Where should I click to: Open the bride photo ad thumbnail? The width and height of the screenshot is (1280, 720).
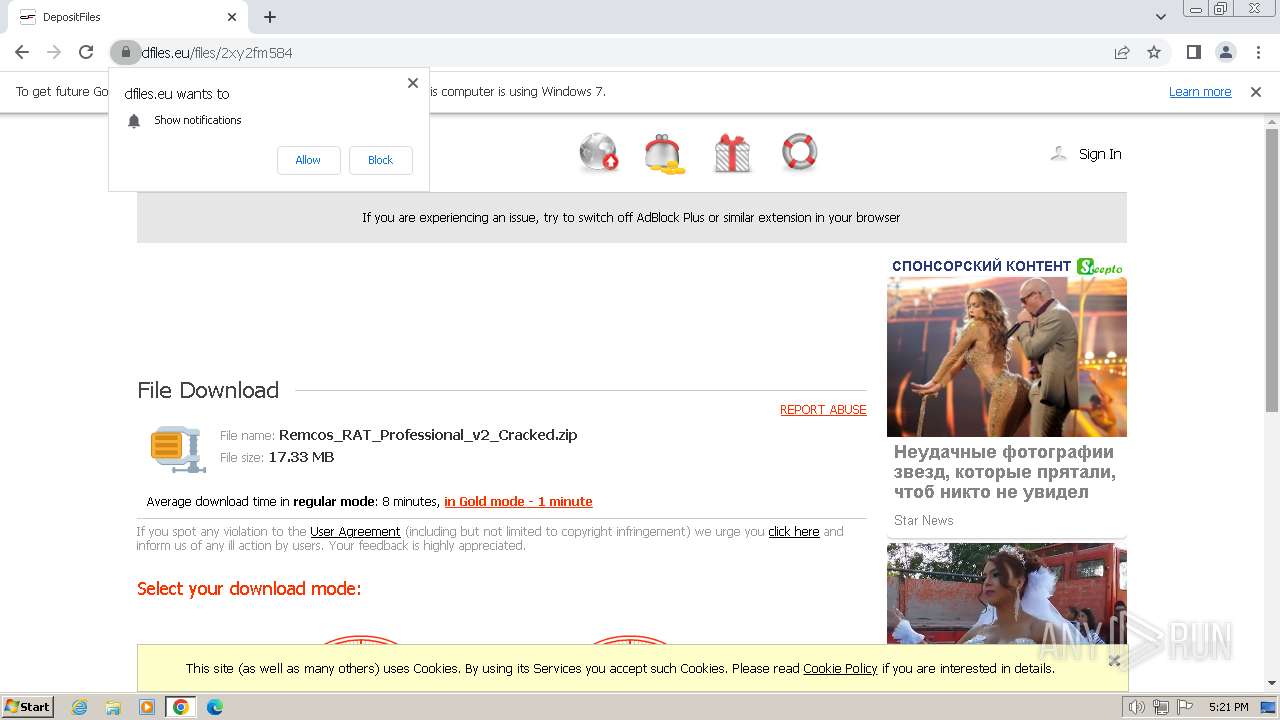point(1007,594)
